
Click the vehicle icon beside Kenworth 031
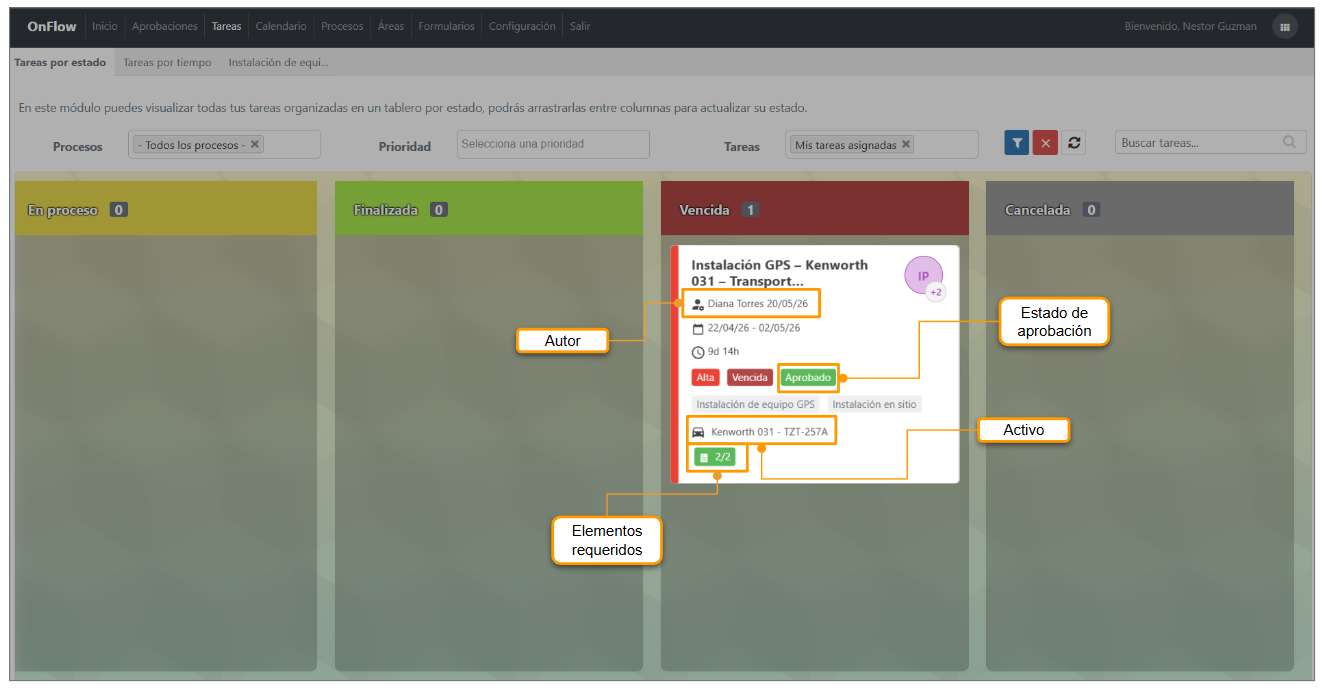[x=699, y=432]
